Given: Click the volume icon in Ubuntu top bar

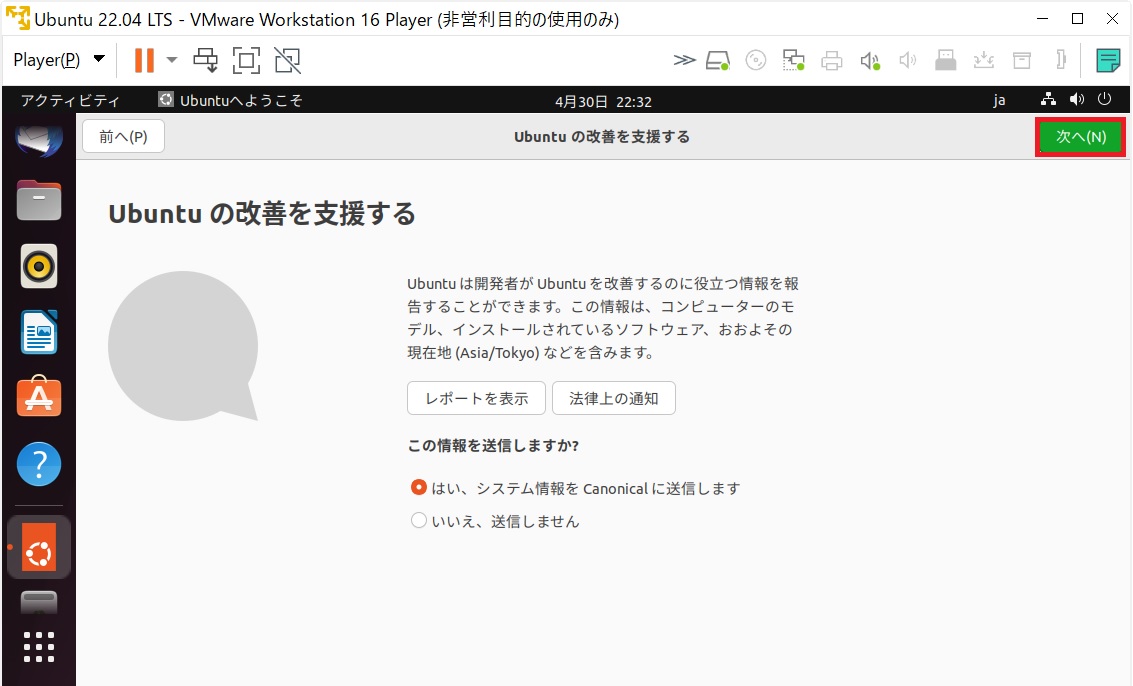Looking at the screenshot, I should tap(1077, 100).
